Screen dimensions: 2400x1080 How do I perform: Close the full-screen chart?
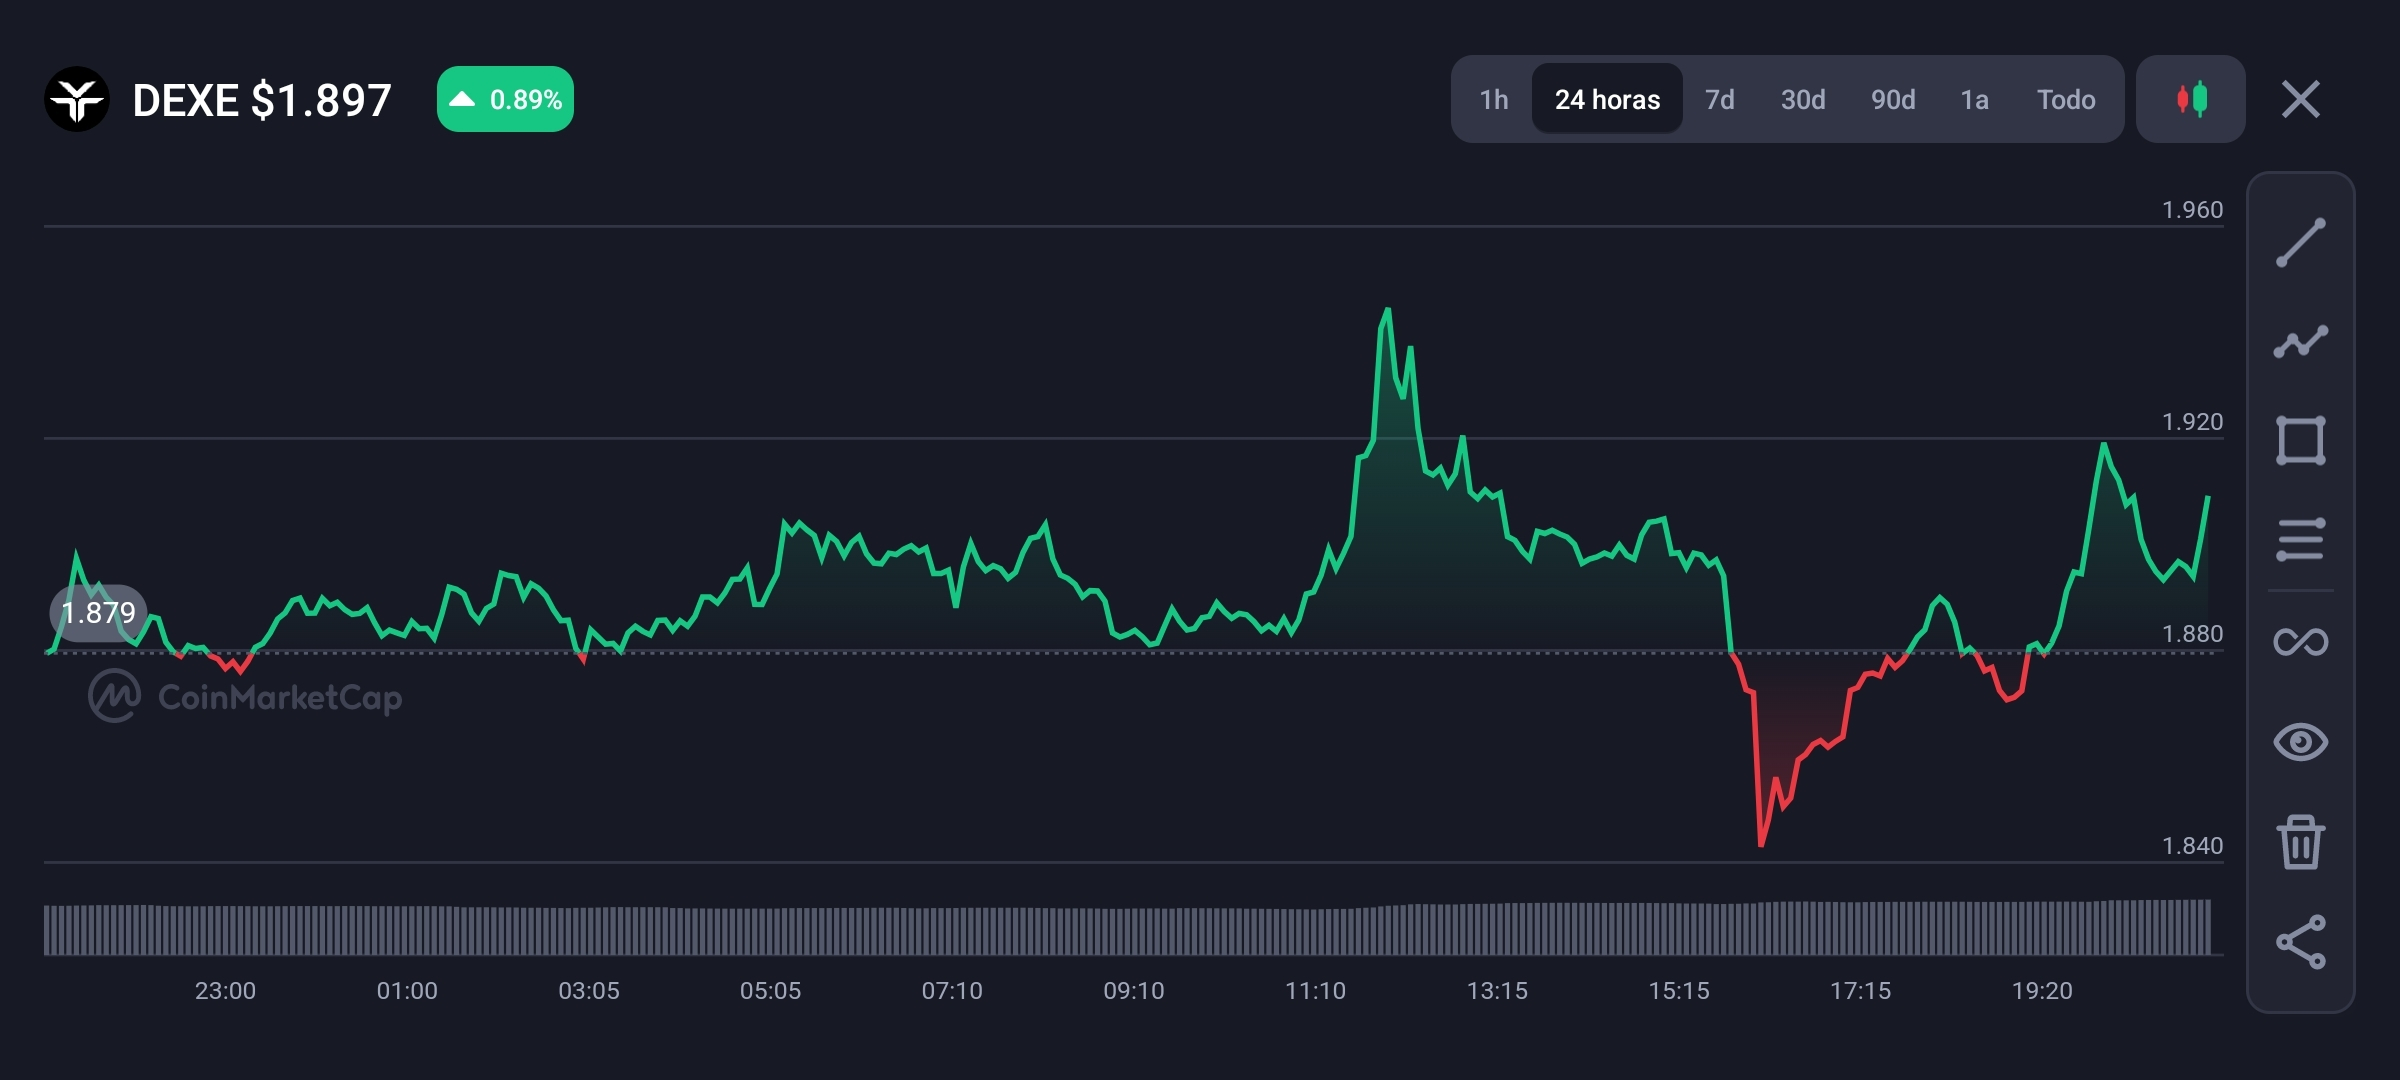2300,99
